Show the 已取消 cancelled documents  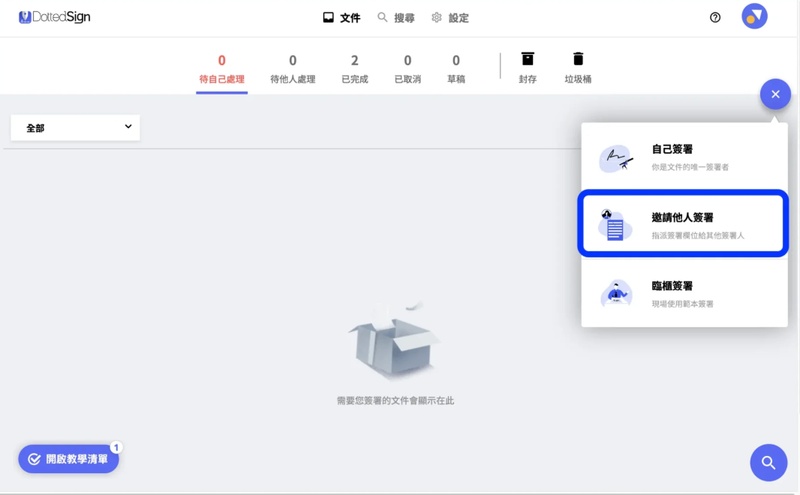click(408, 69)
